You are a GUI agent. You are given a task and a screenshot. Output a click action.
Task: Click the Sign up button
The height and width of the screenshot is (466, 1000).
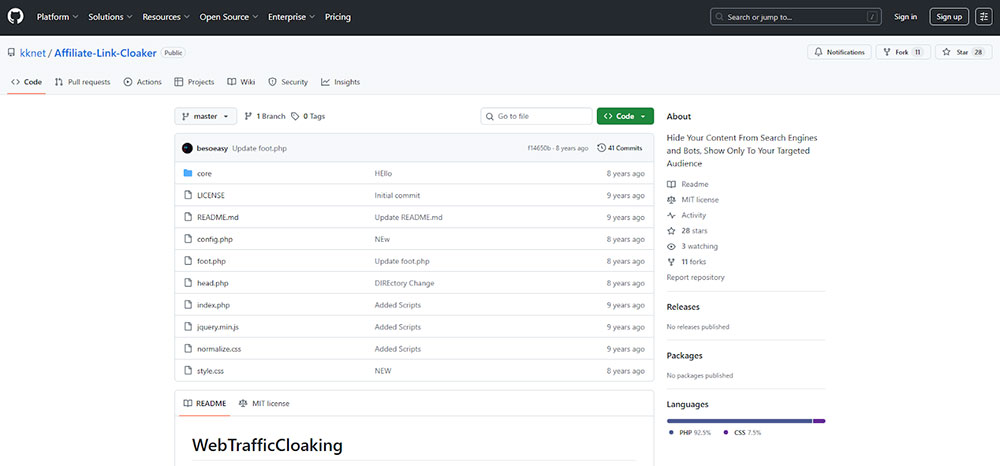click(949, 17)
